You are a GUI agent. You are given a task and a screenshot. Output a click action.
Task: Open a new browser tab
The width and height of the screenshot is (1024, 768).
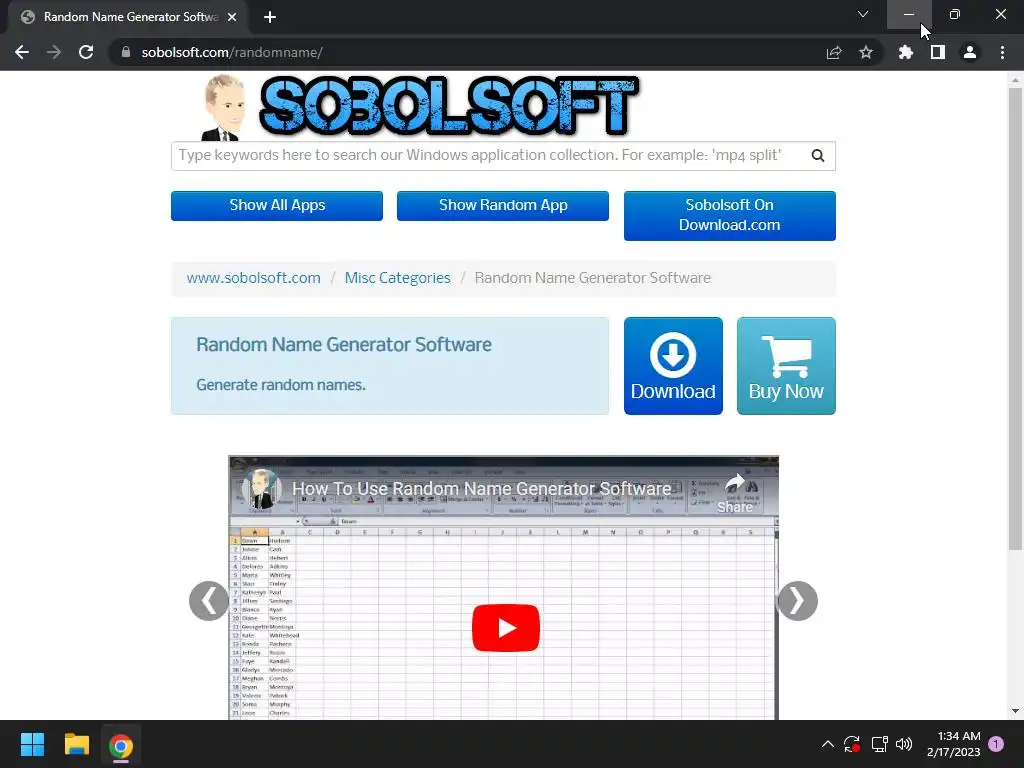[x=270, y=17]
